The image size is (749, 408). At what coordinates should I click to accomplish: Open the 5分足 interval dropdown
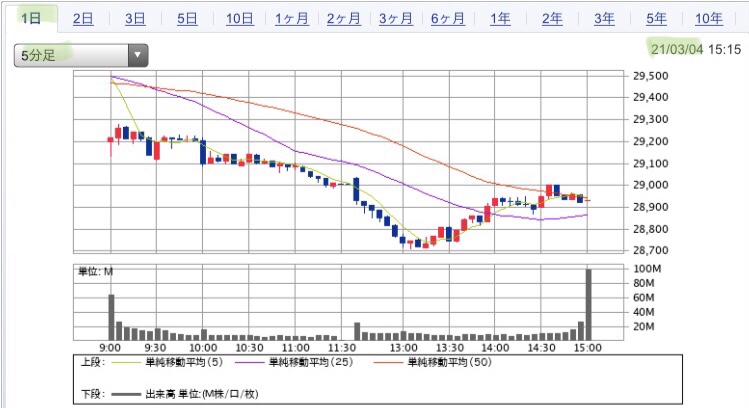coord(81,56)
